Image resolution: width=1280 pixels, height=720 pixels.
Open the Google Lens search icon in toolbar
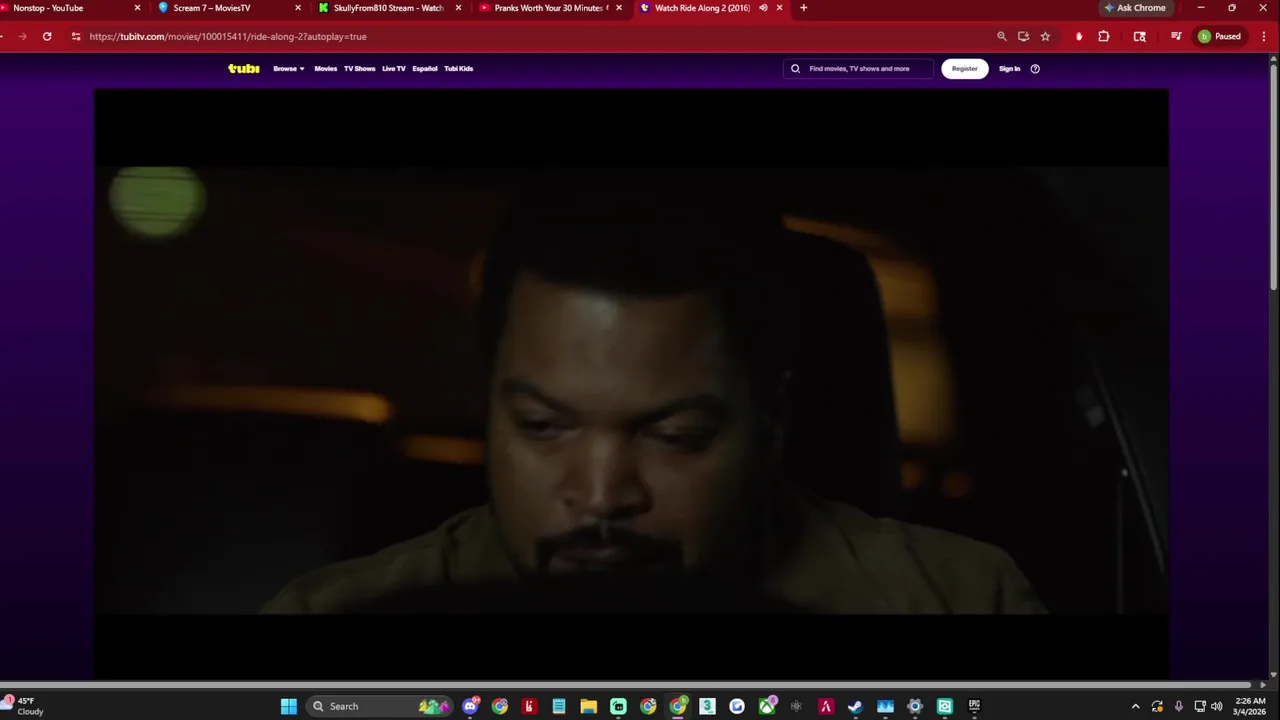pyautogui.click(x=1139, y=36)
